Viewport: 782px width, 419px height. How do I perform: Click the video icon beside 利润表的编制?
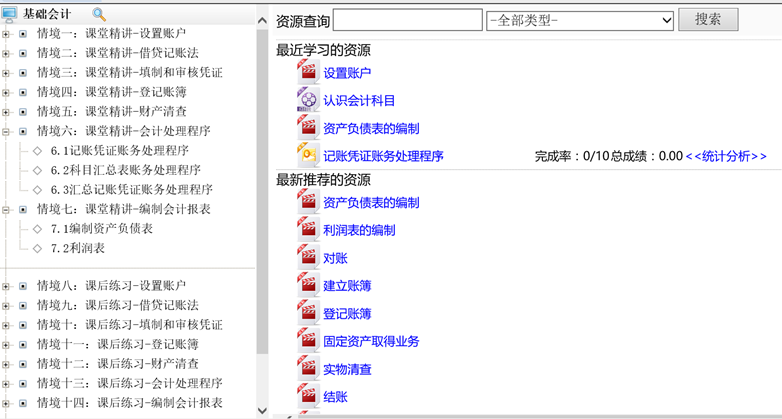pyautogui.click(x=307, y=229)
